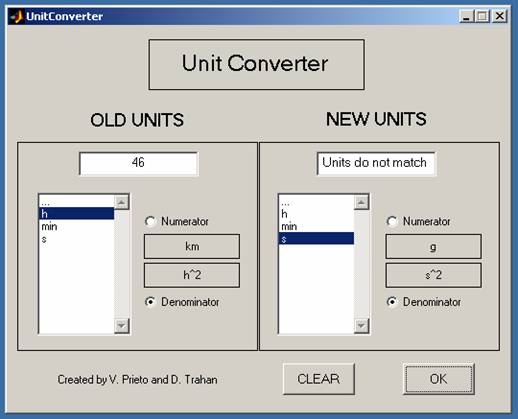Select the '...' entry in Old Units list

point(77,202)
